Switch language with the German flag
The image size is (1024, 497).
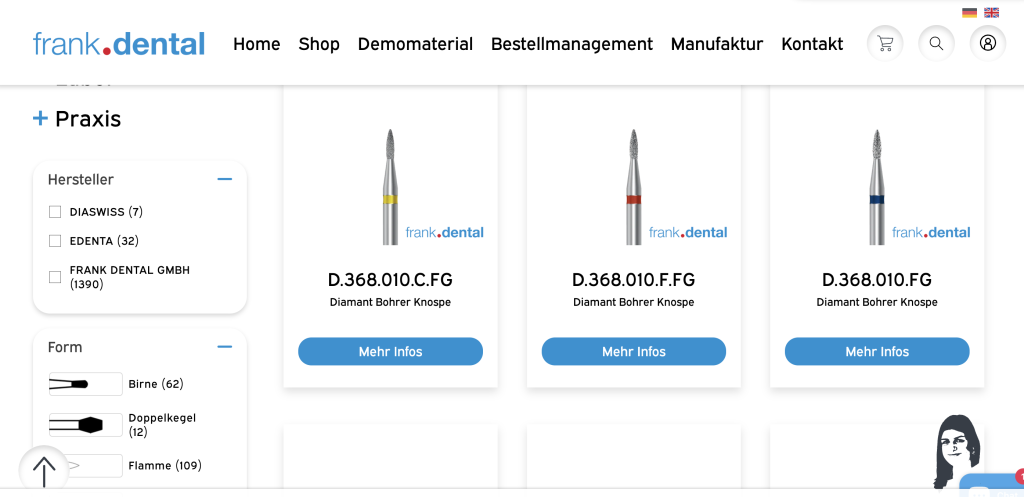coord(970,12)
